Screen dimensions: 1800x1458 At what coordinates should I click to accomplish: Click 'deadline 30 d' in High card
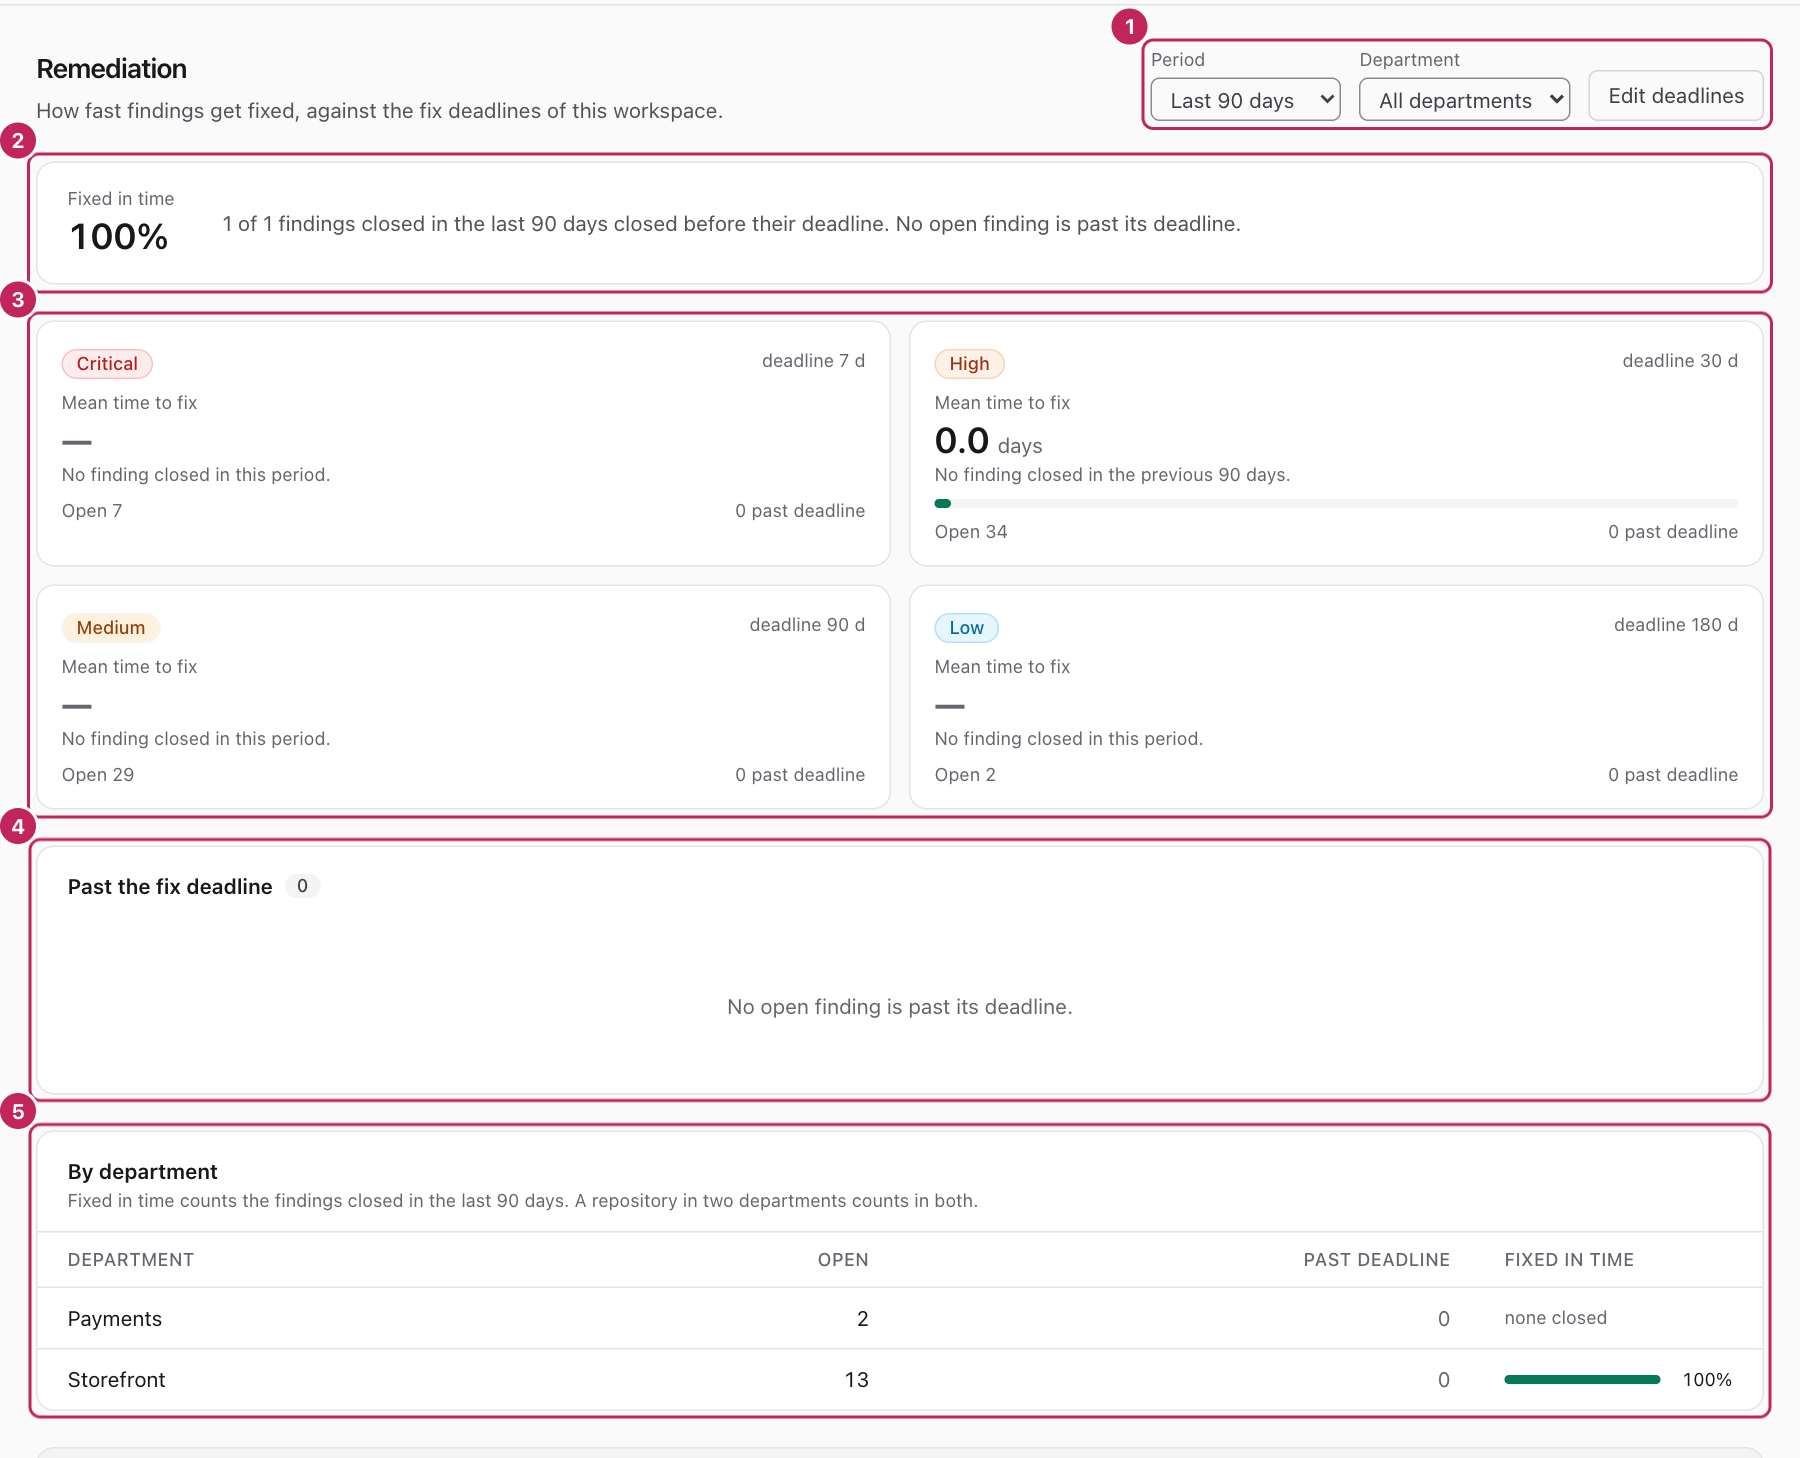coord(1680,361)
